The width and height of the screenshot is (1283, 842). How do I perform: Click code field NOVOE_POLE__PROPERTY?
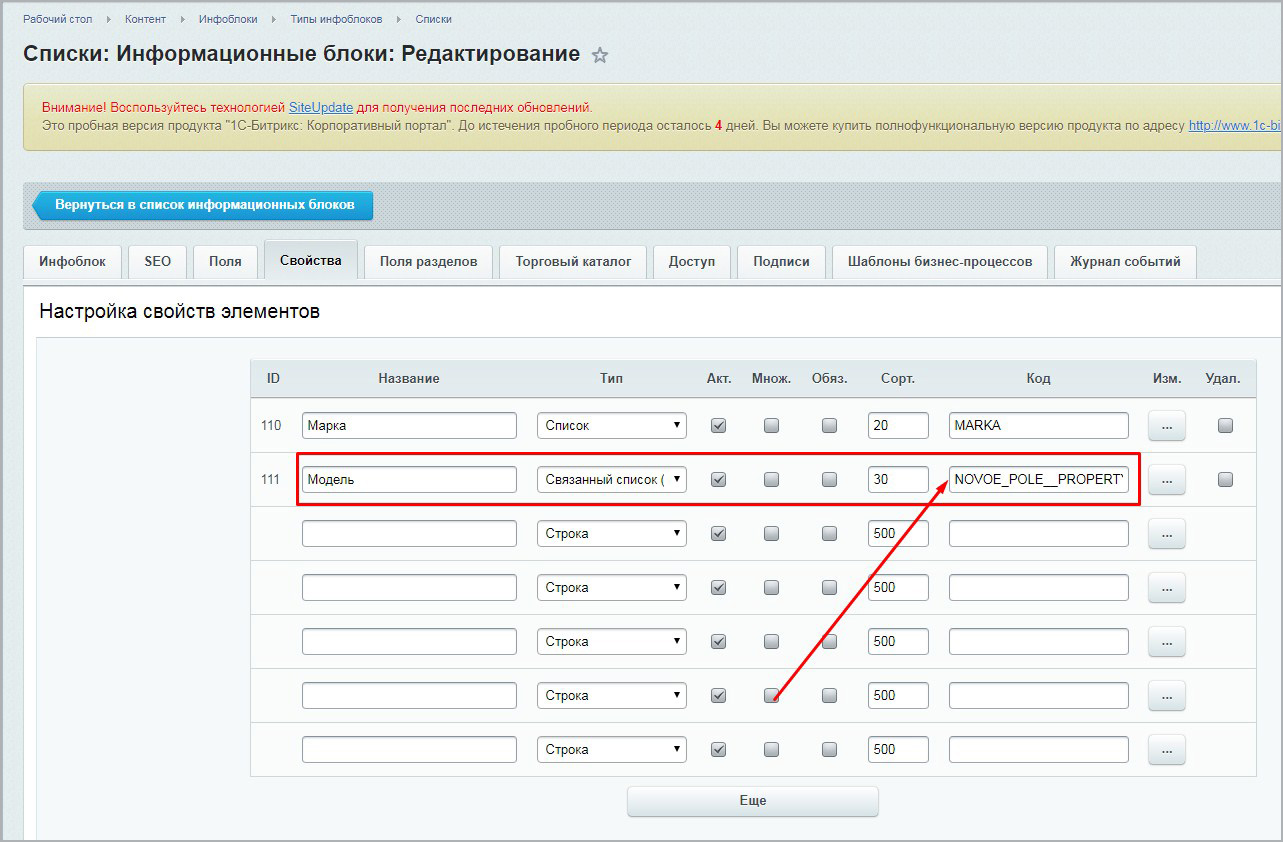[x=1039, y=479]
